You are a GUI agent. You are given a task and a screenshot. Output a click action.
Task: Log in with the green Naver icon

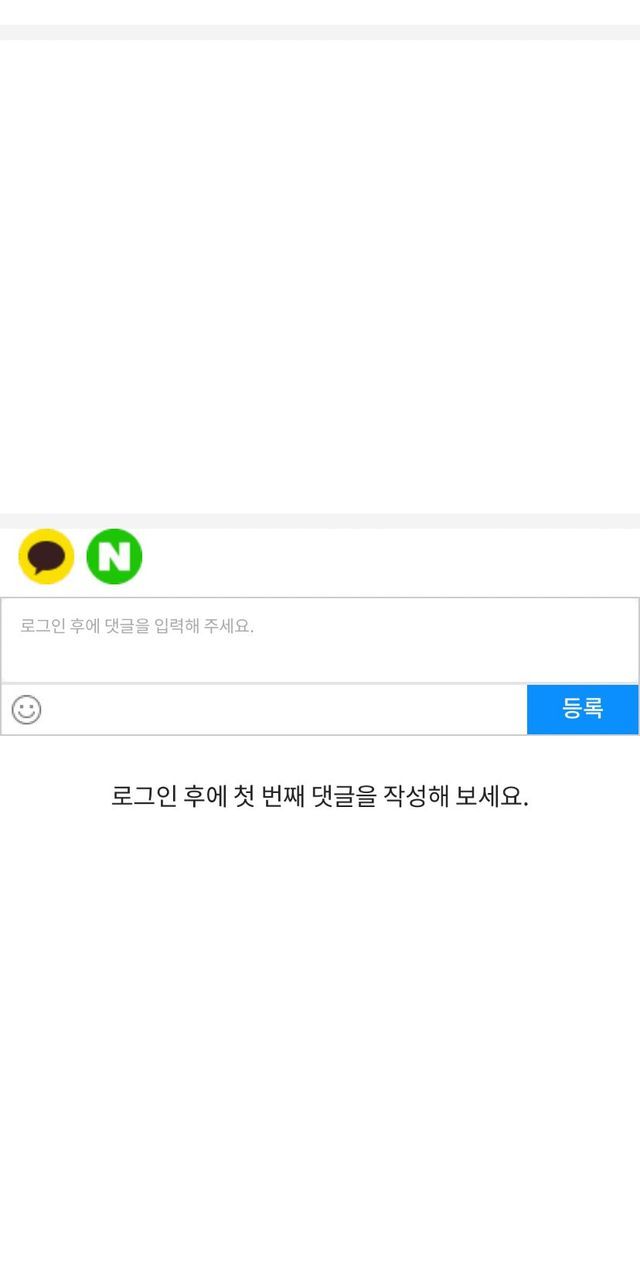coord(114,556)
